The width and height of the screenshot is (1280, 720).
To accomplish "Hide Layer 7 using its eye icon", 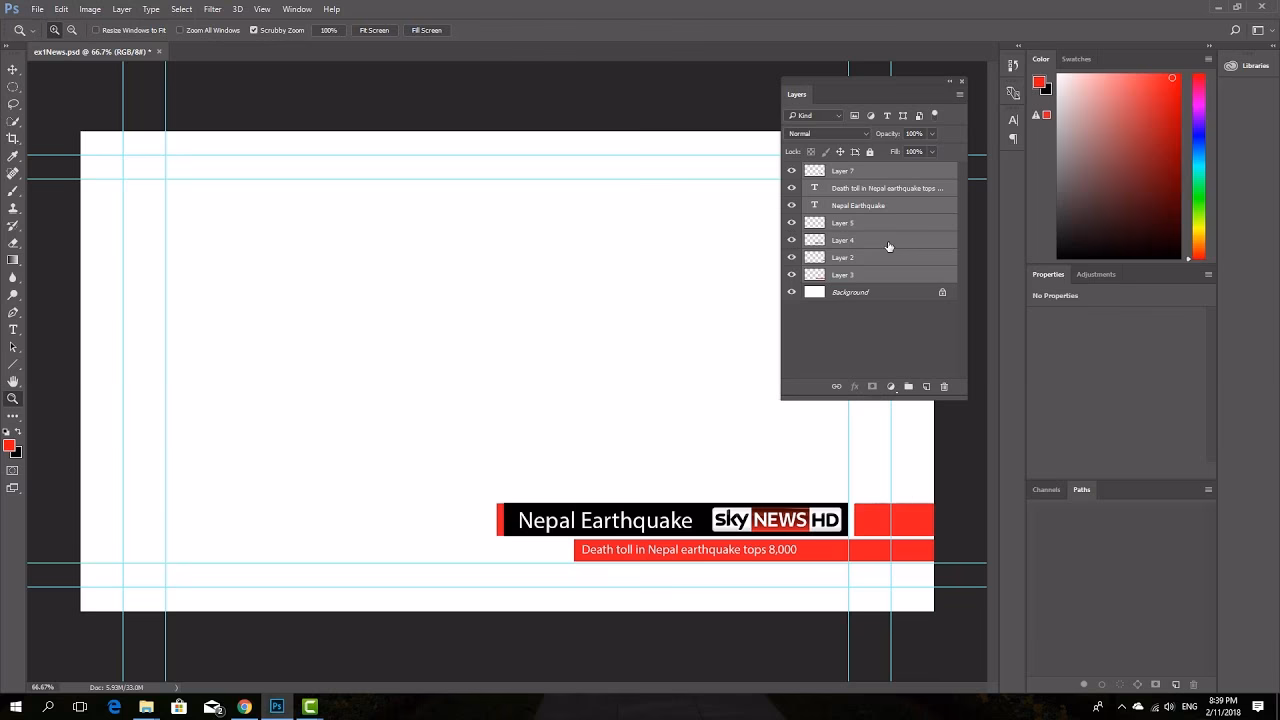I will [x=792, y=171].
